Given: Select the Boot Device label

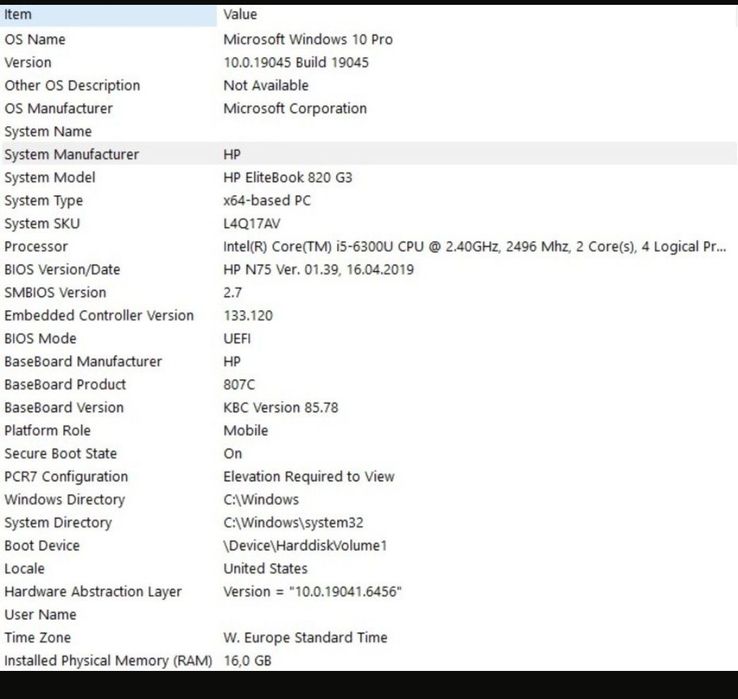Looking at the screenshot, I should pos(42,546).
